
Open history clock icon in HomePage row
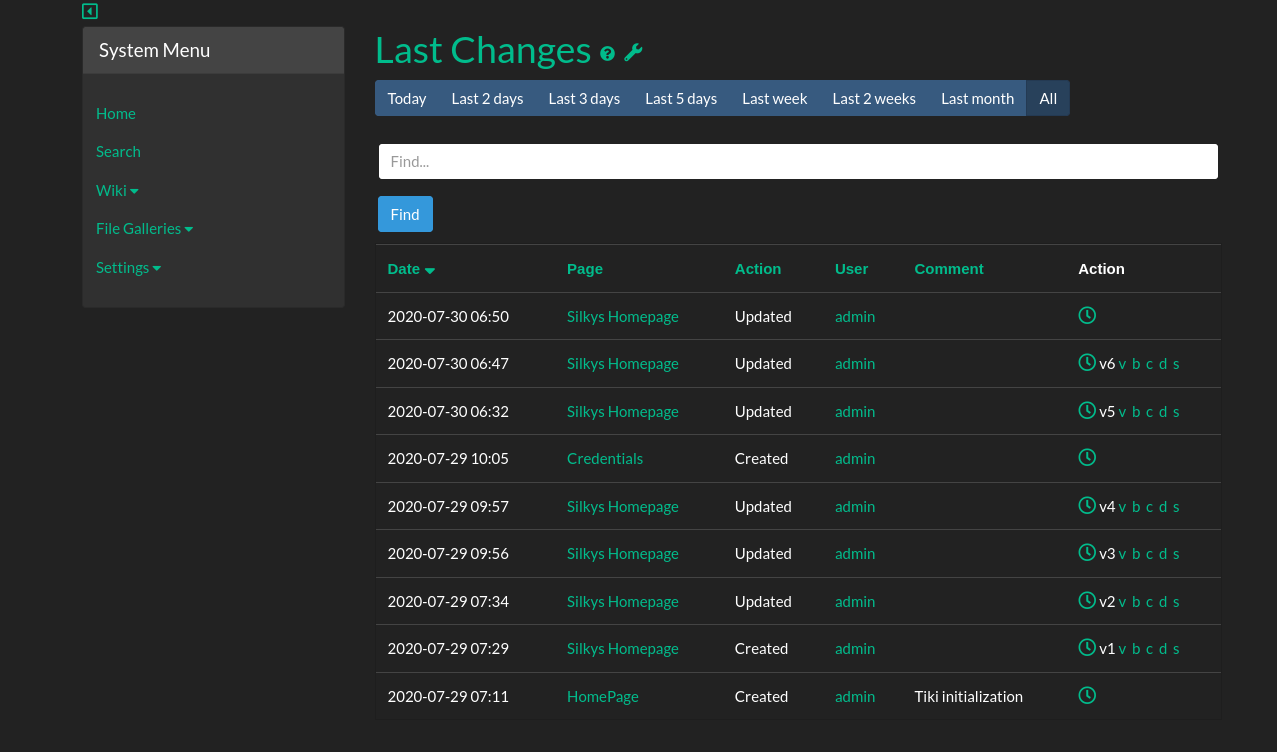1087,695
